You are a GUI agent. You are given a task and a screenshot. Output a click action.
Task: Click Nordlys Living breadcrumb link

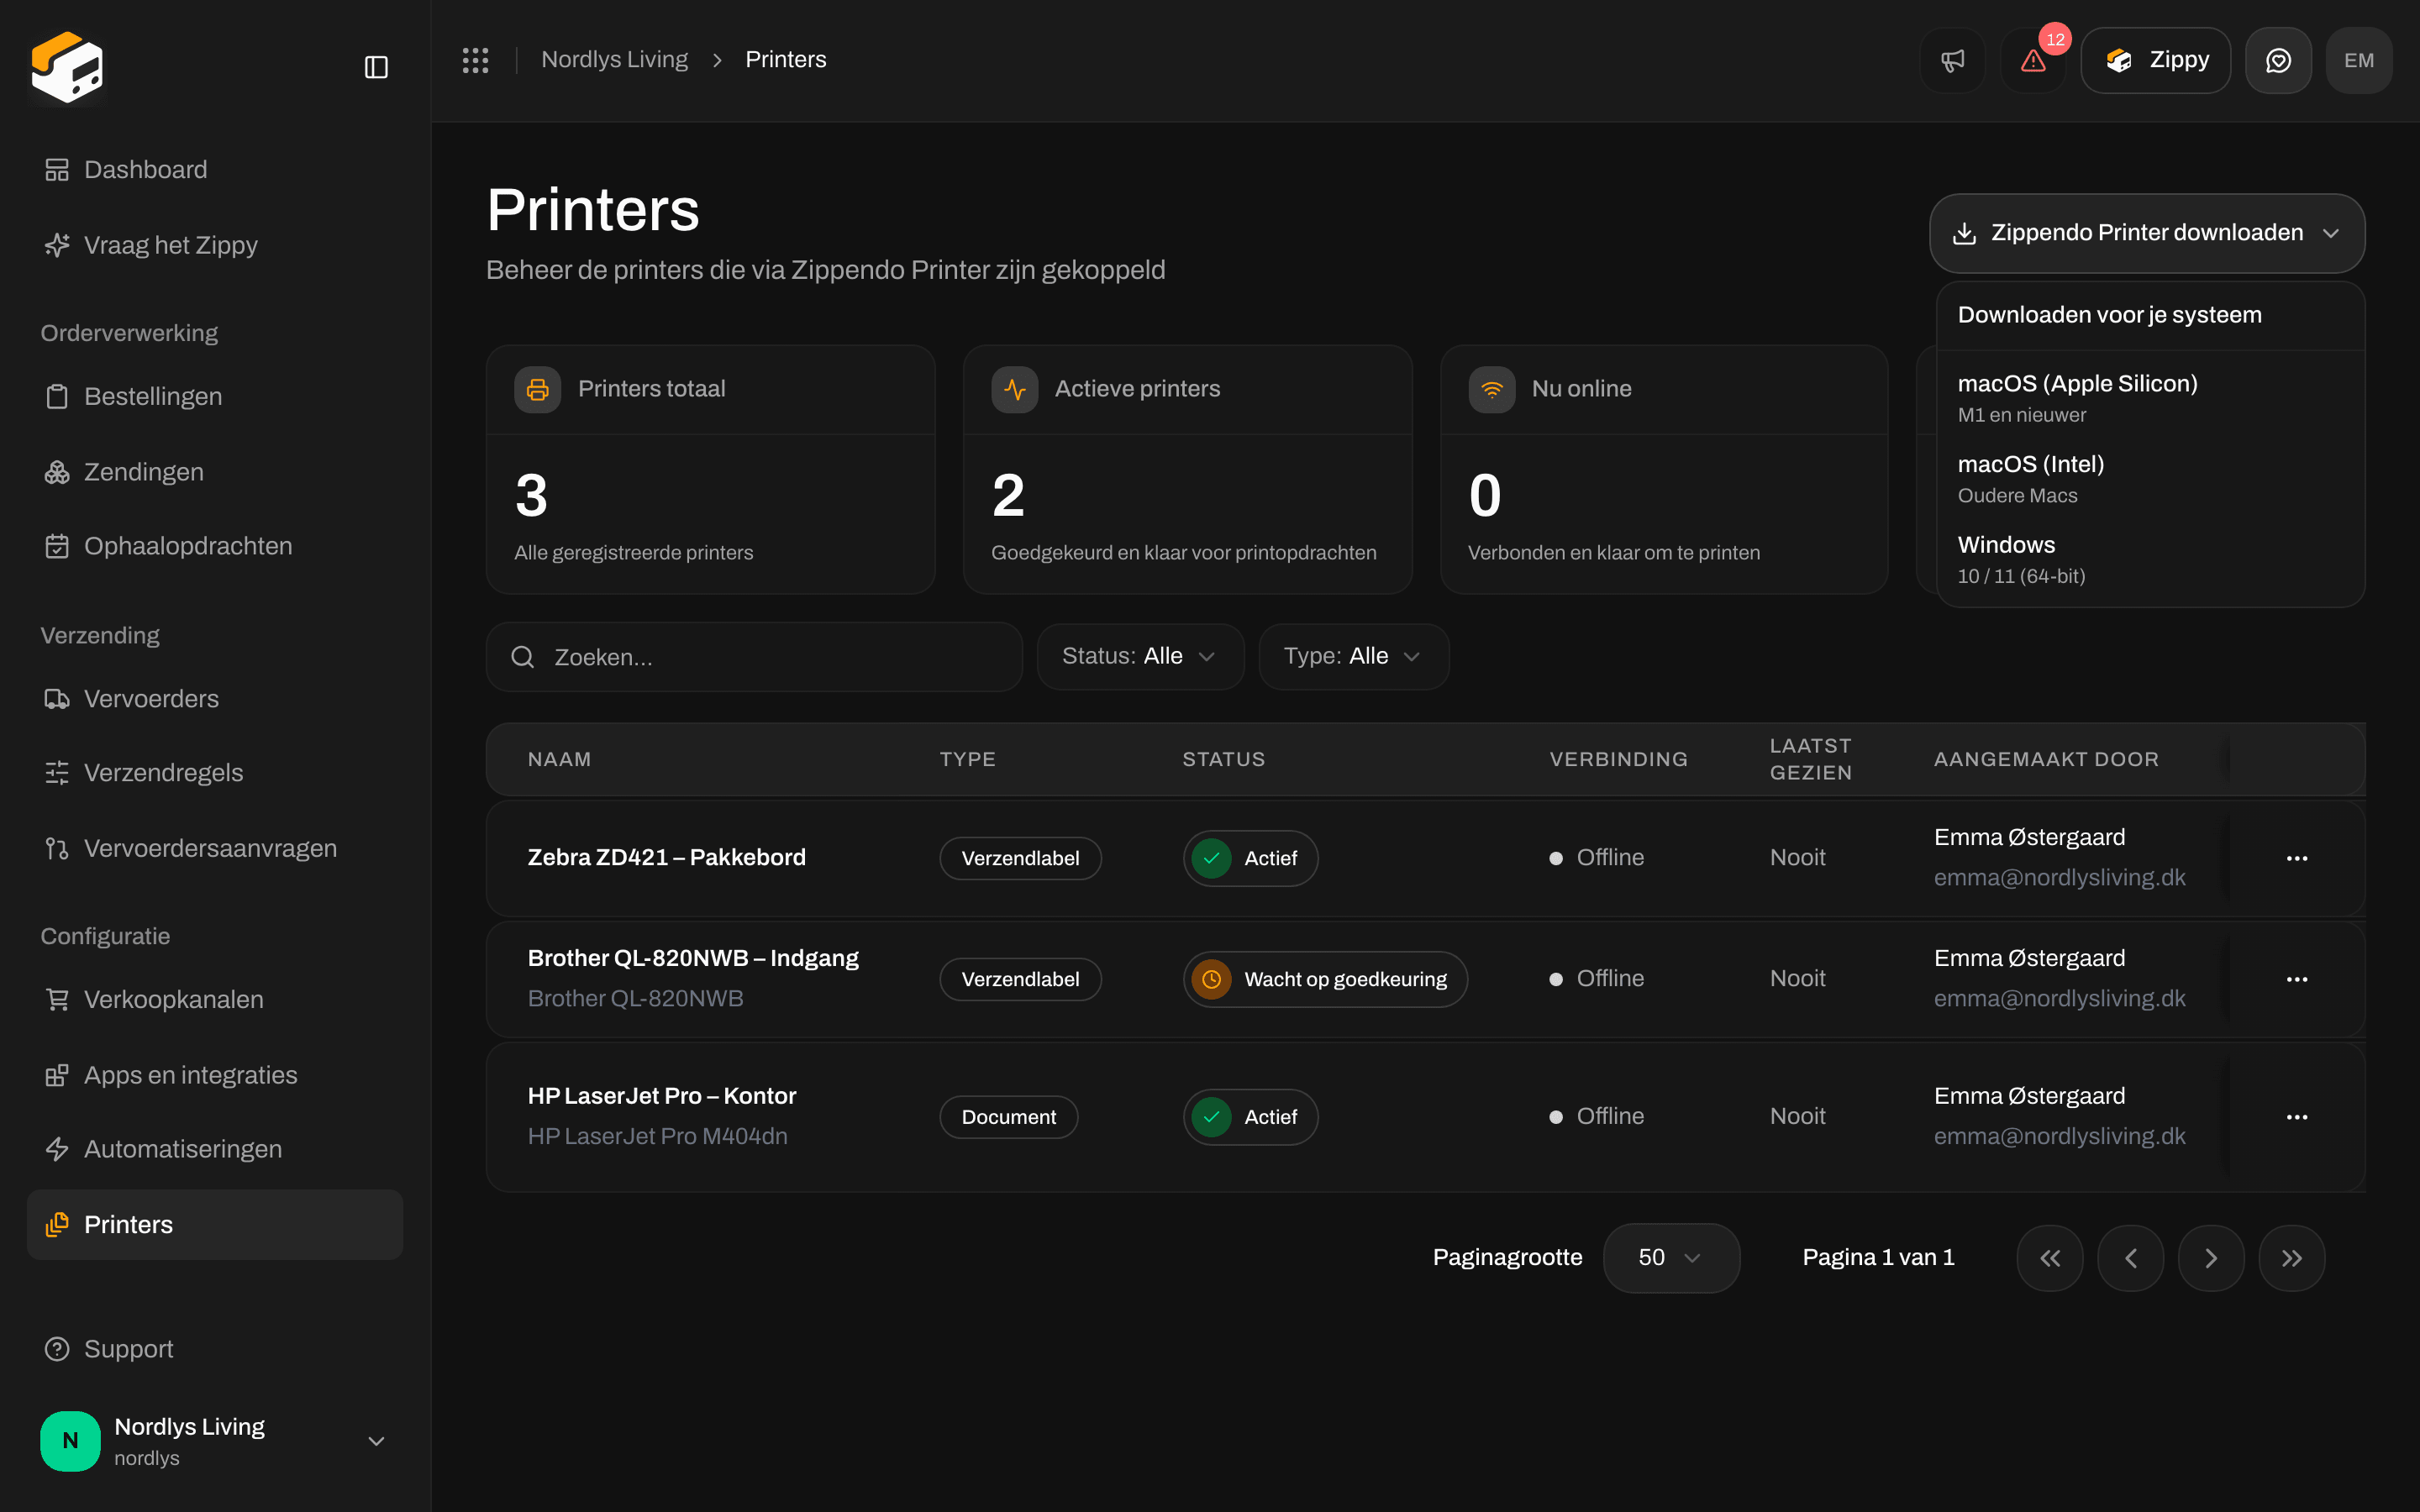tap(614, 60)
